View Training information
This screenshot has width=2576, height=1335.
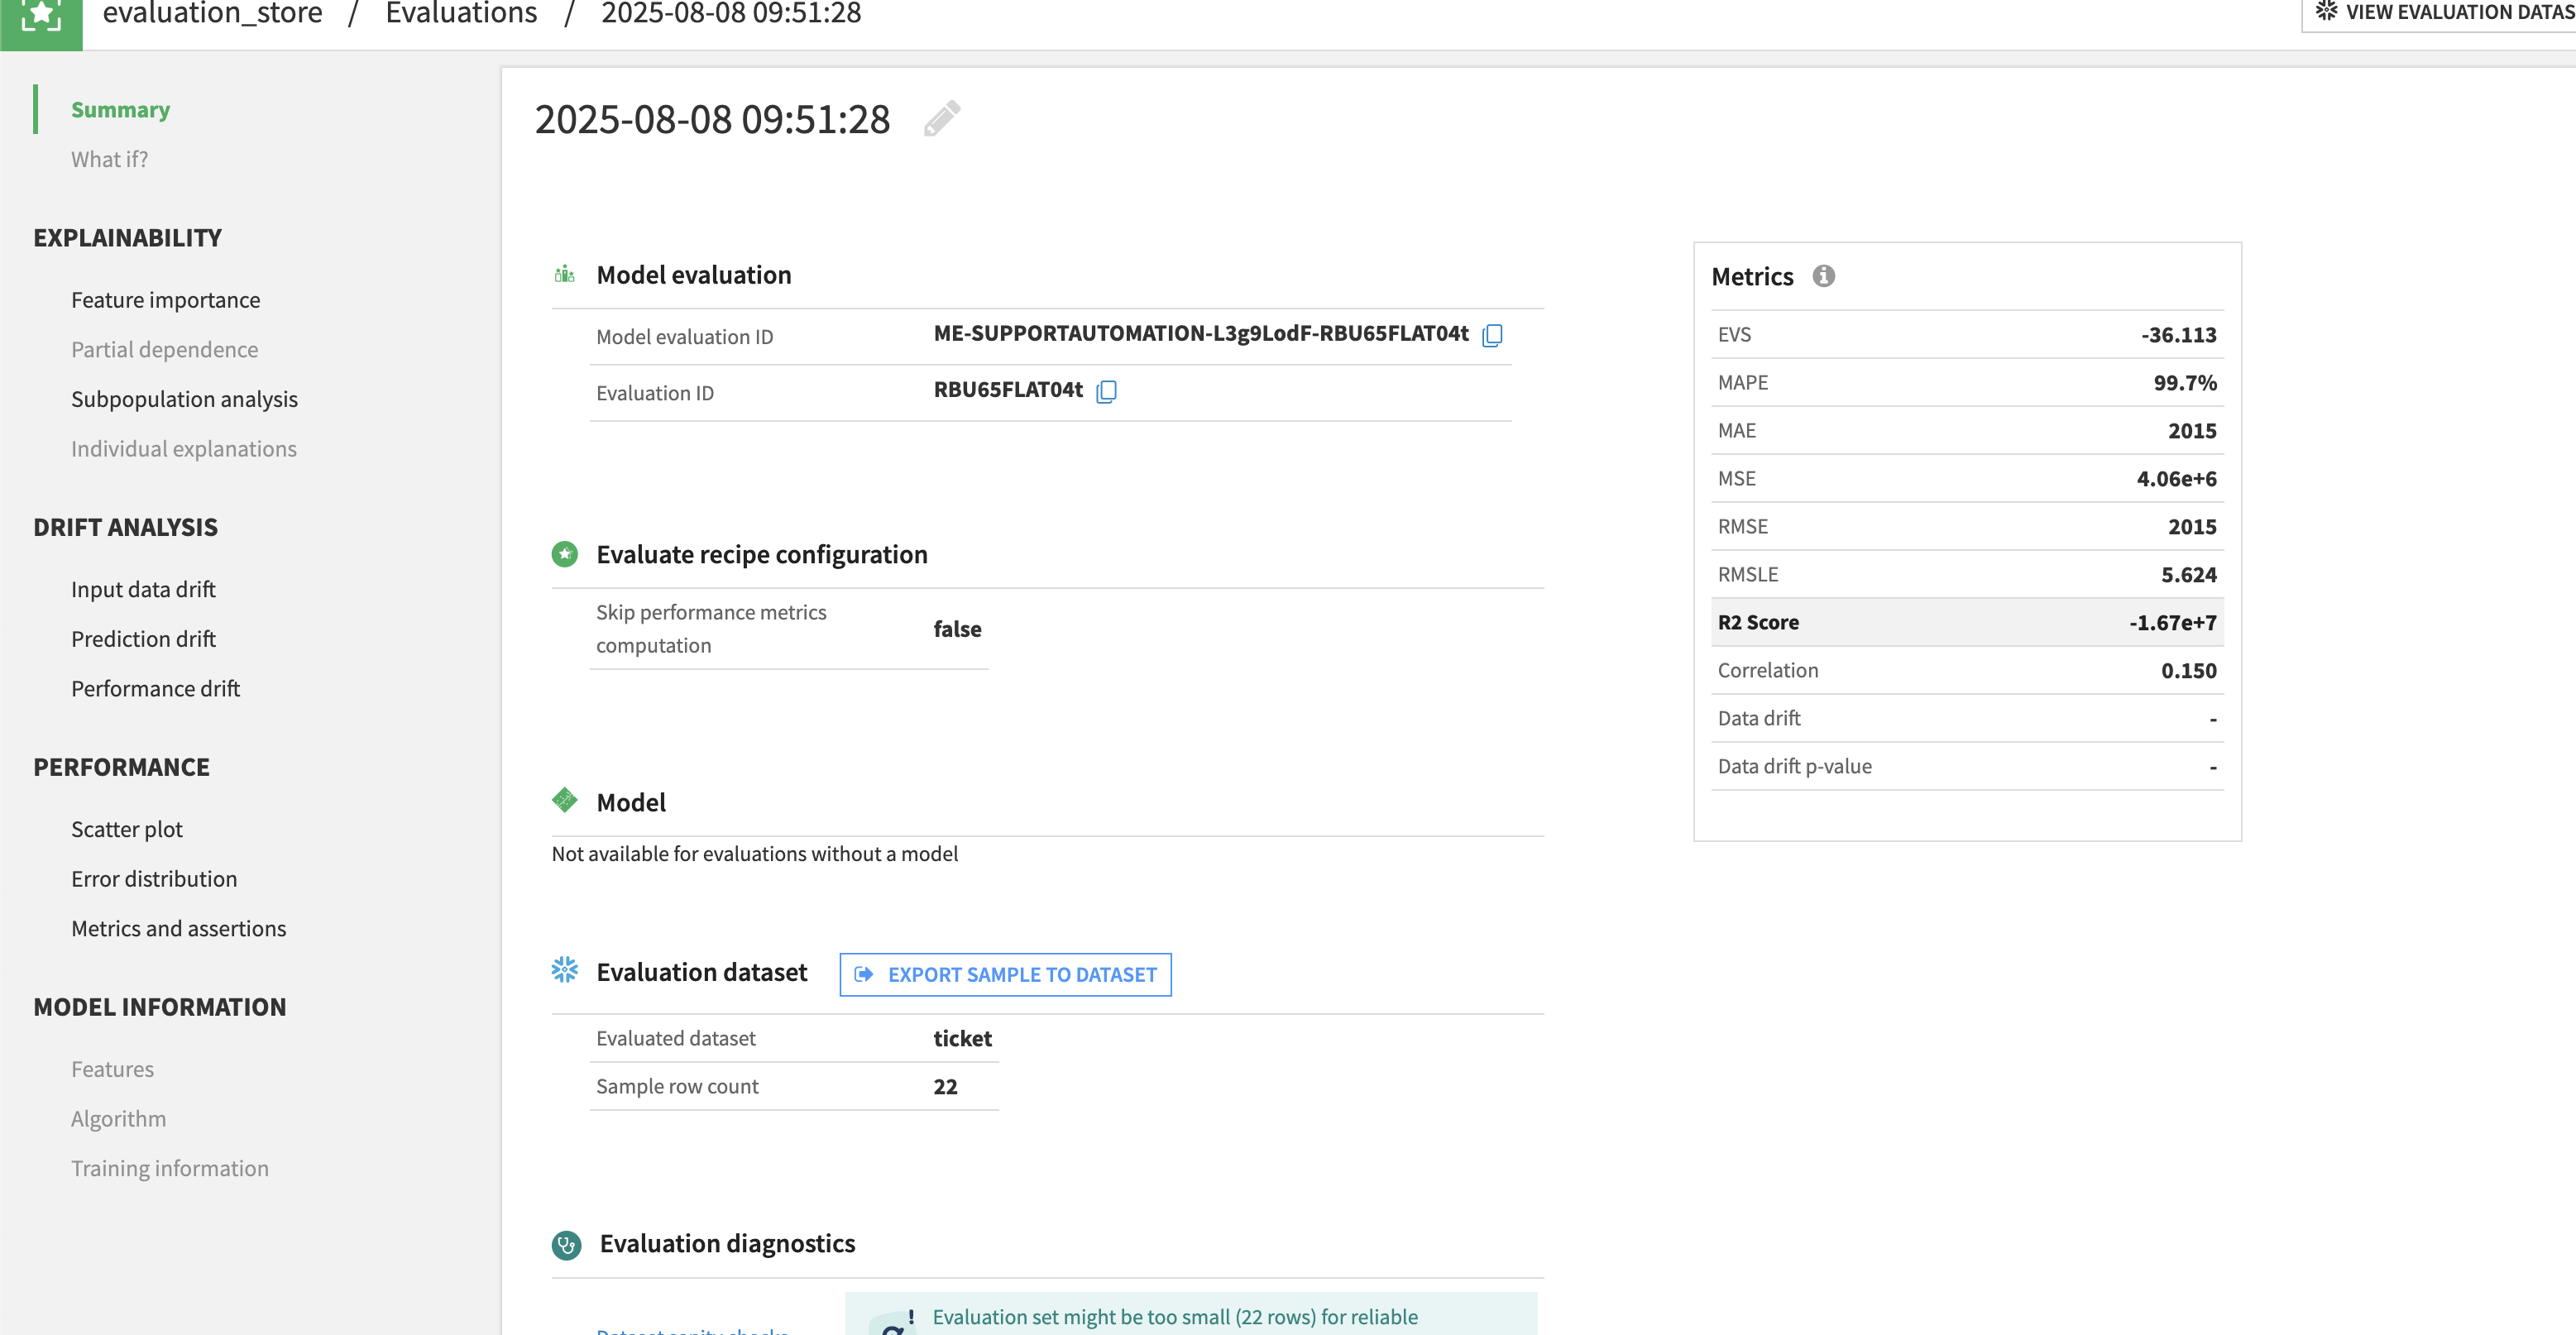tap(169, 1169)
